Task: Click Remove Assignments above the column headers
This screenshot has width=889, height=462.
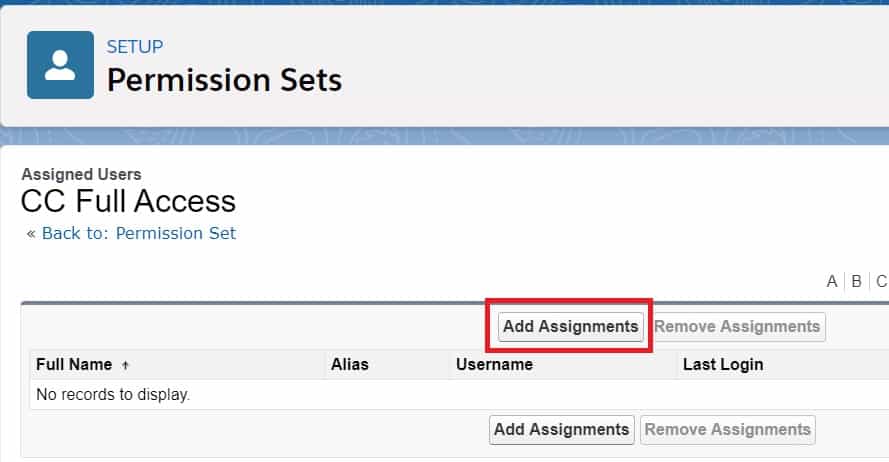Action: click(738, 326)
